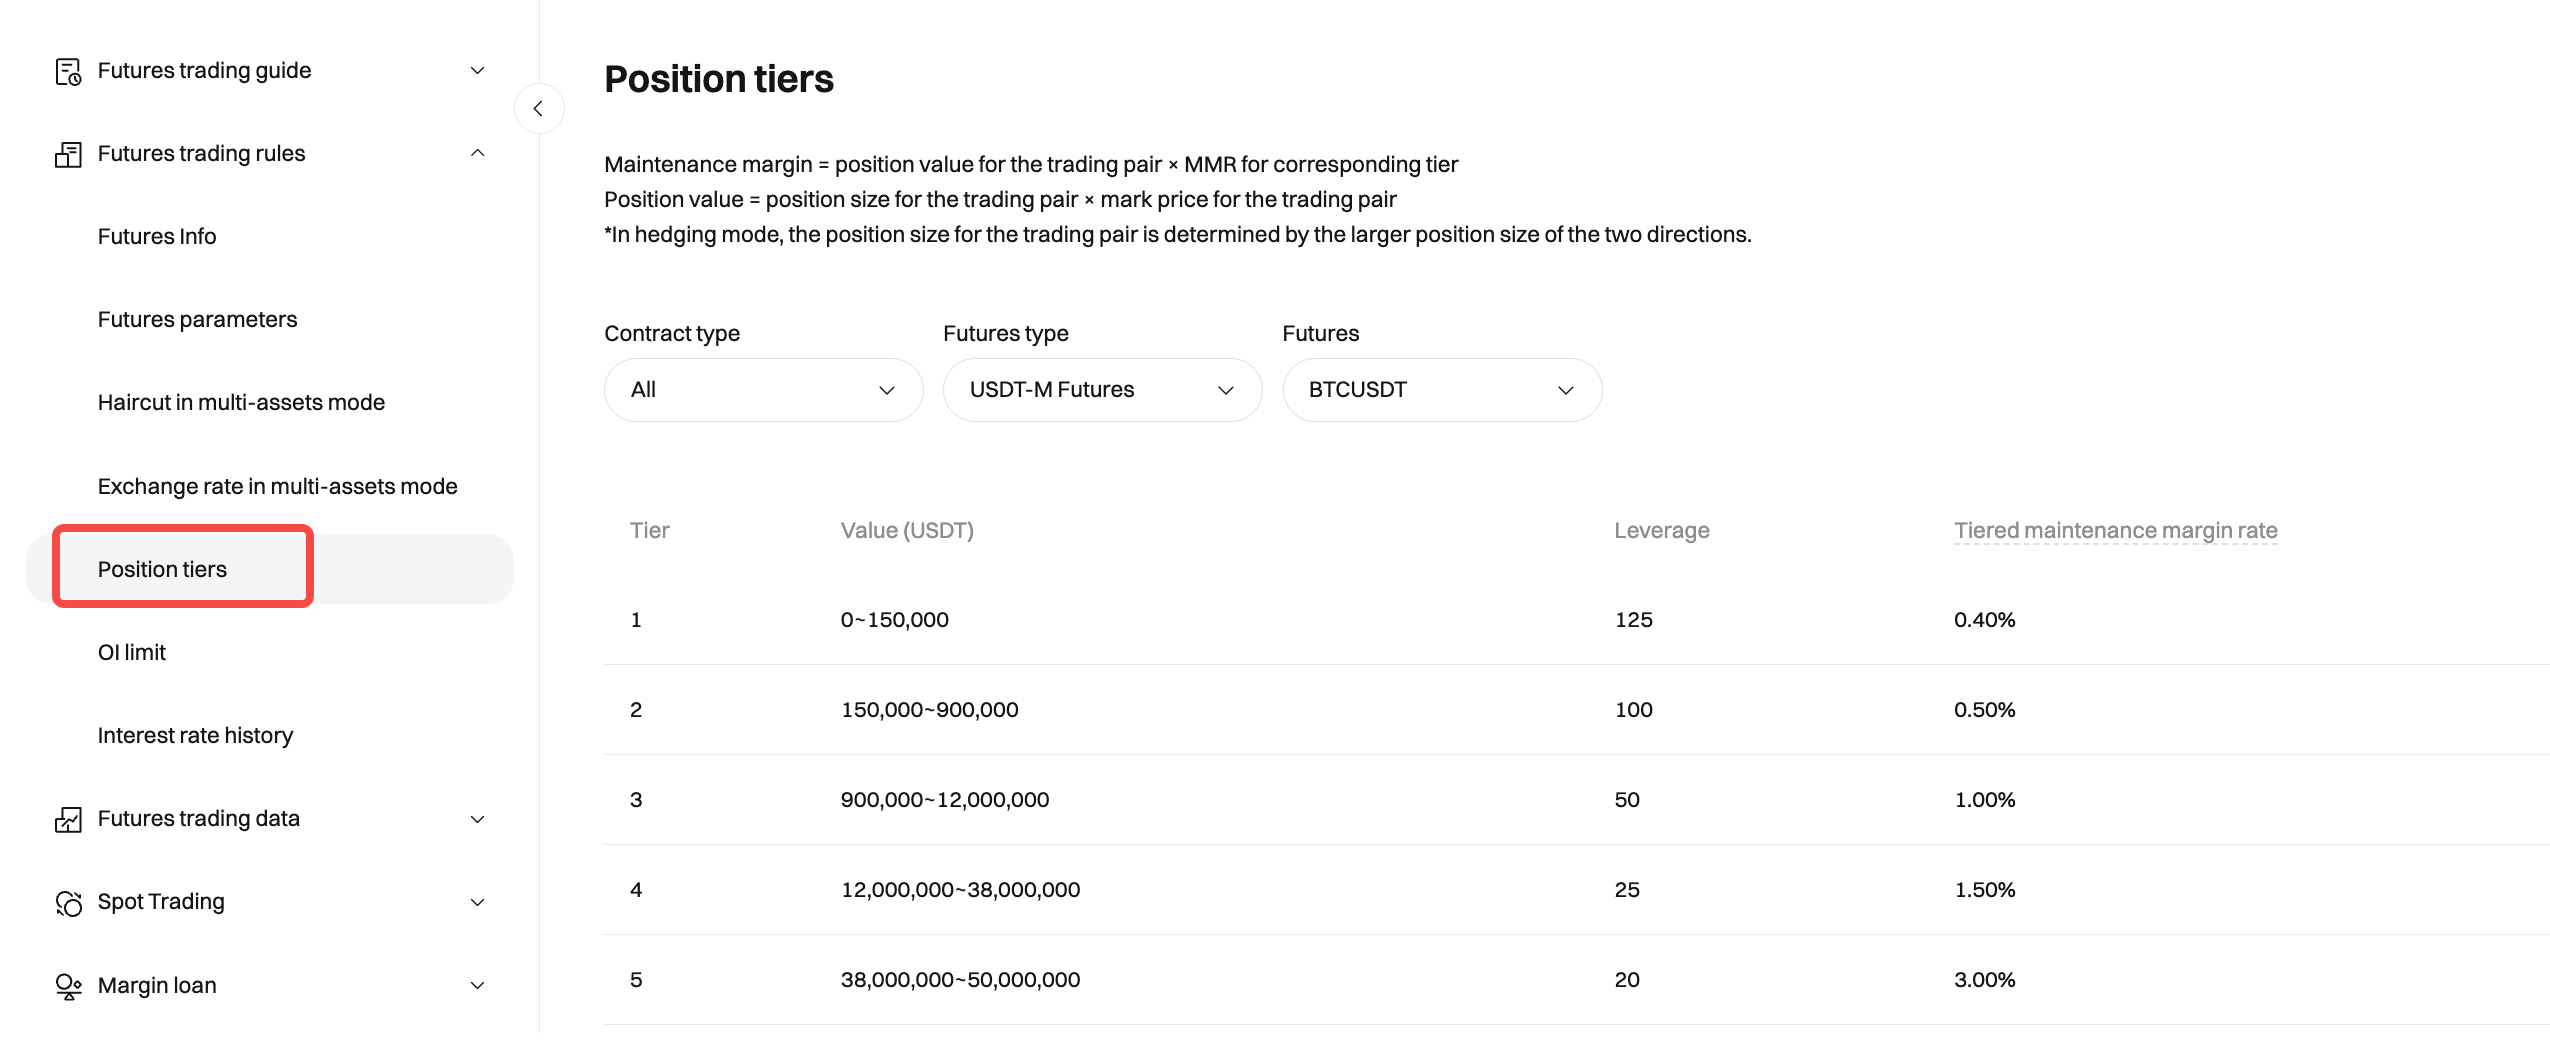Click the Futures trading data chart icon
Image resolution: width=2550 pixels, height=1040 pixels.
[68, 819]
